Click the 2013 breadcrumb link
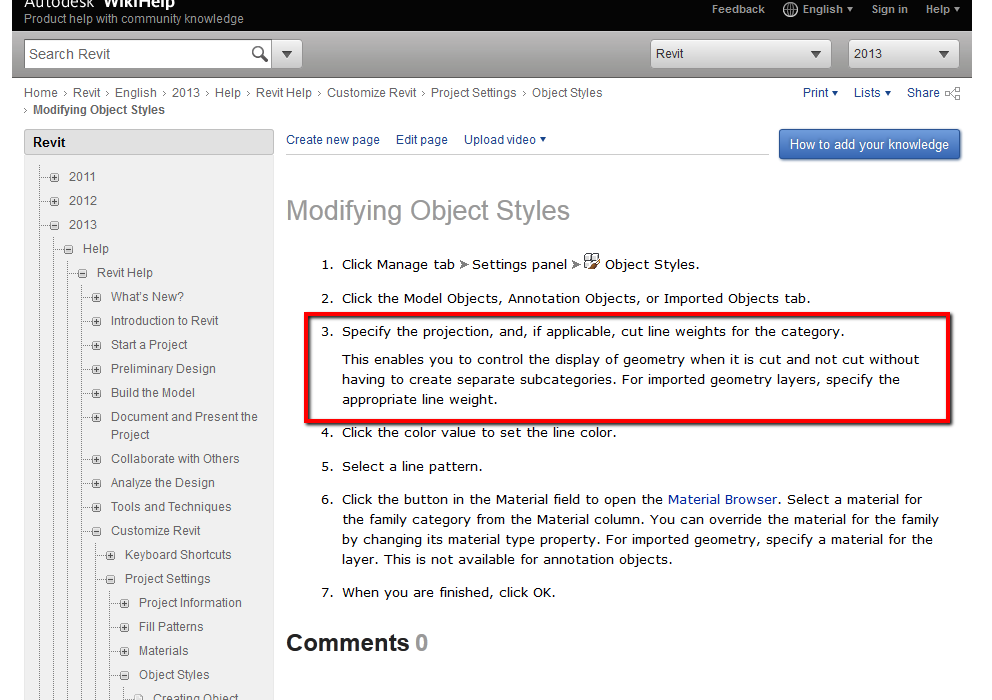The image size is (992, 700). point(185,93)
